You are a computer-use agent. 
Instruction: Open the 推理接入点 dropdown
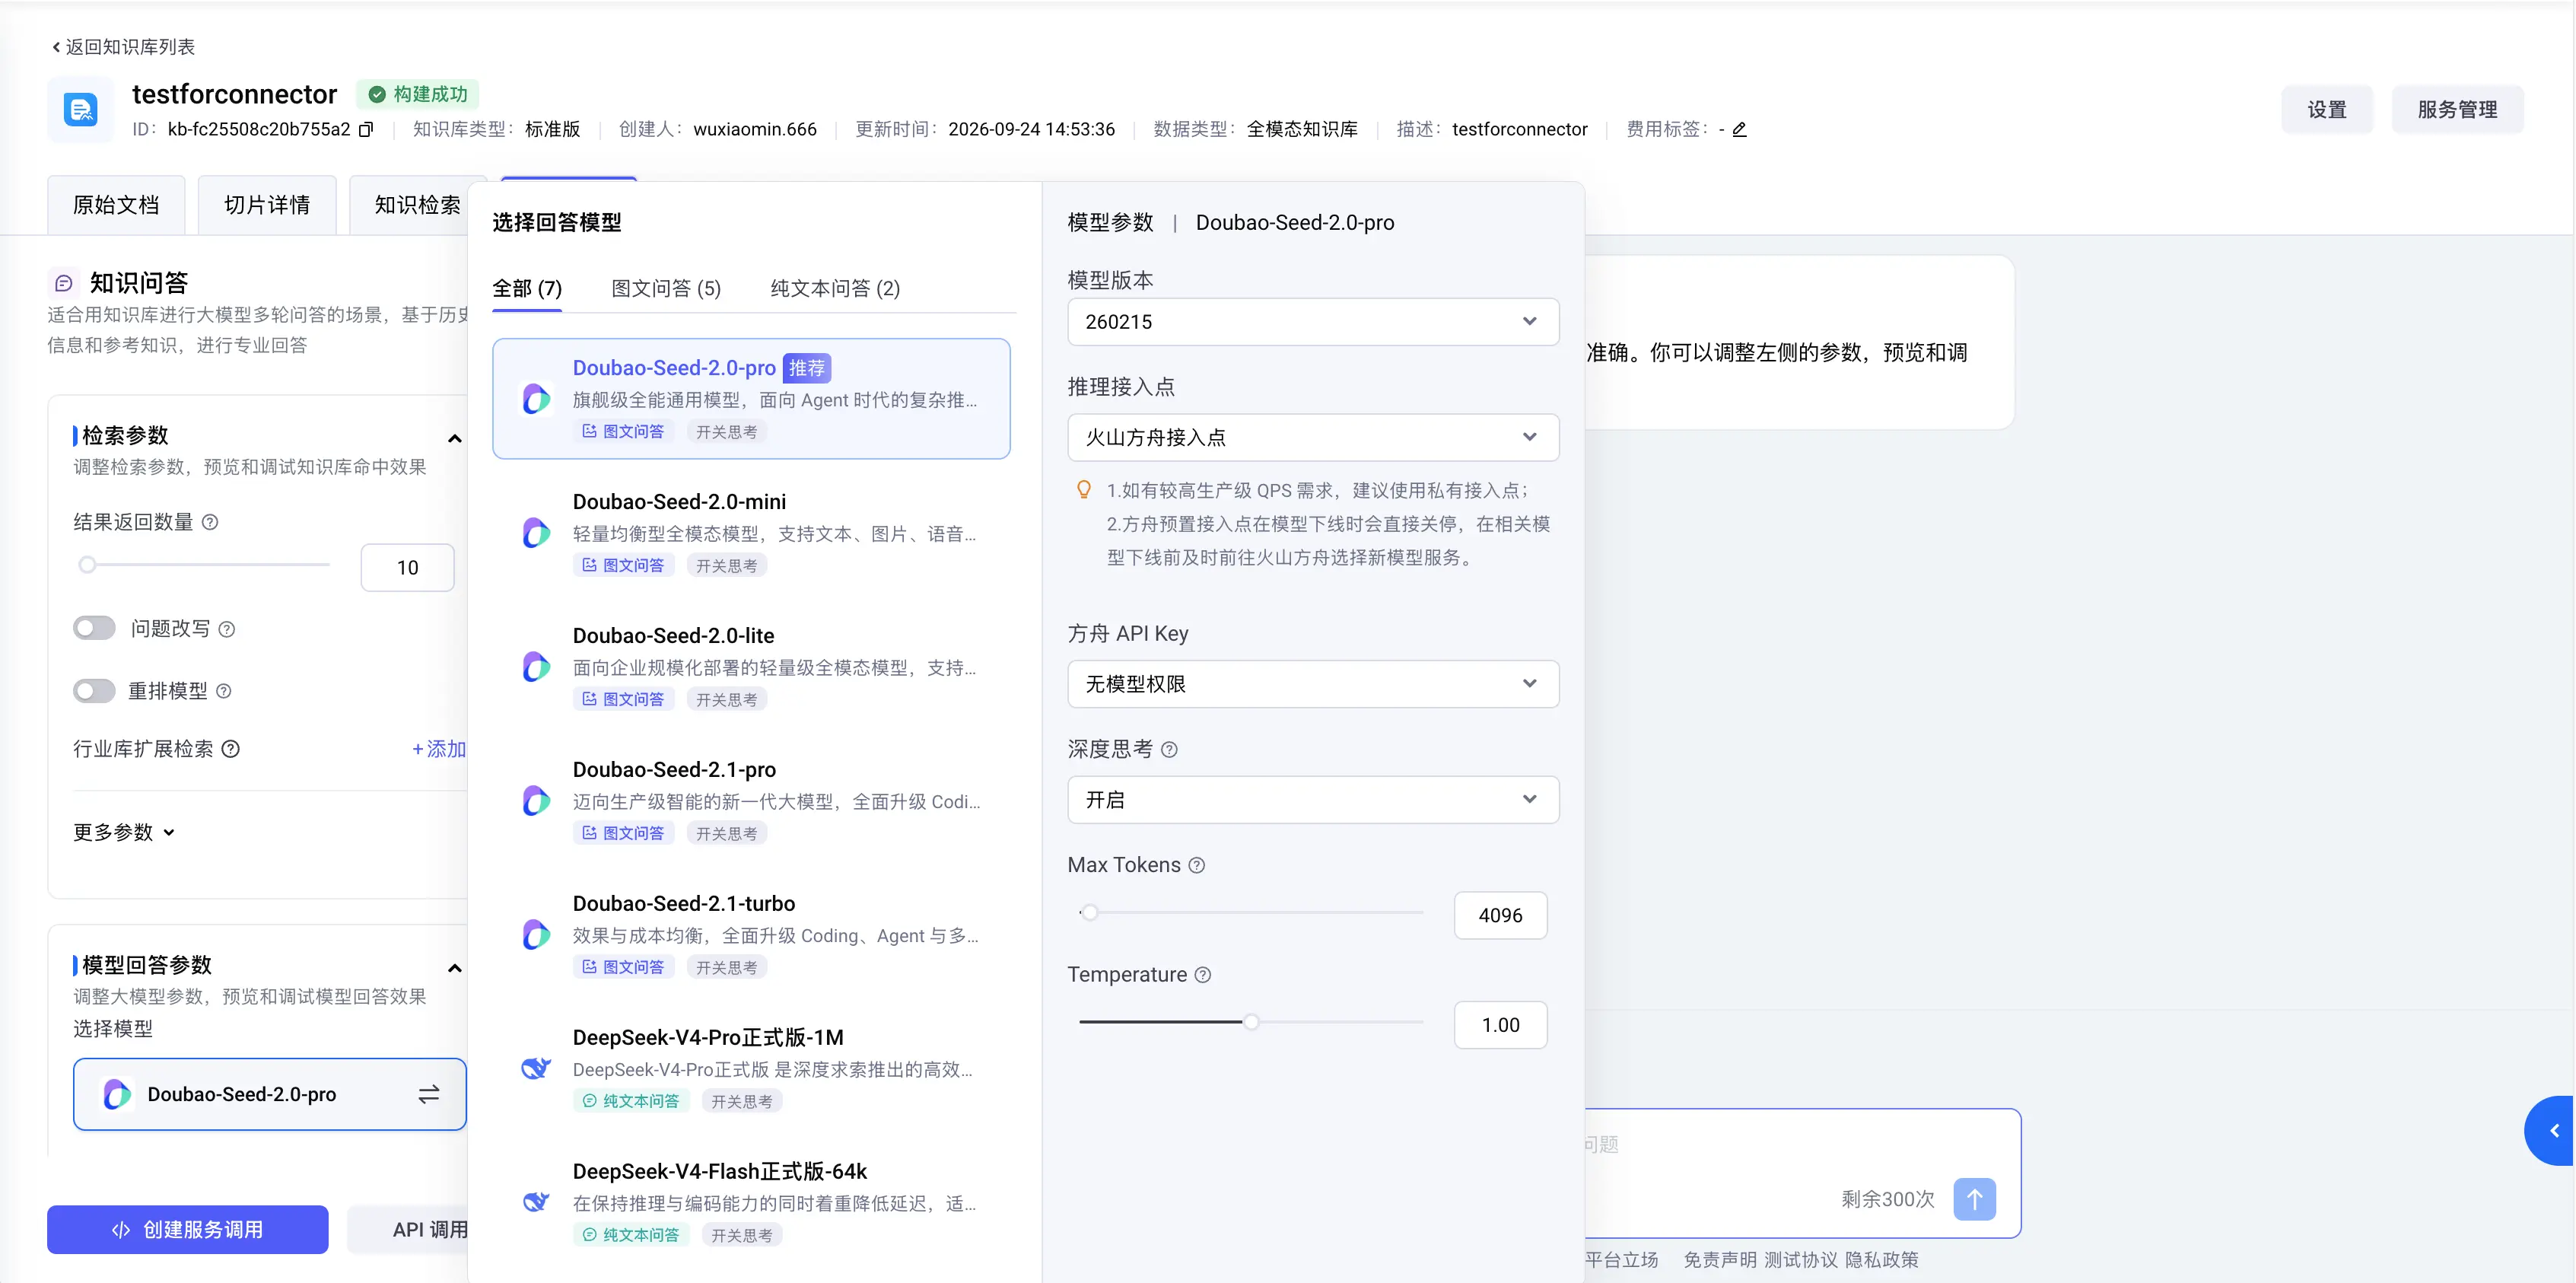[1313, 437]
